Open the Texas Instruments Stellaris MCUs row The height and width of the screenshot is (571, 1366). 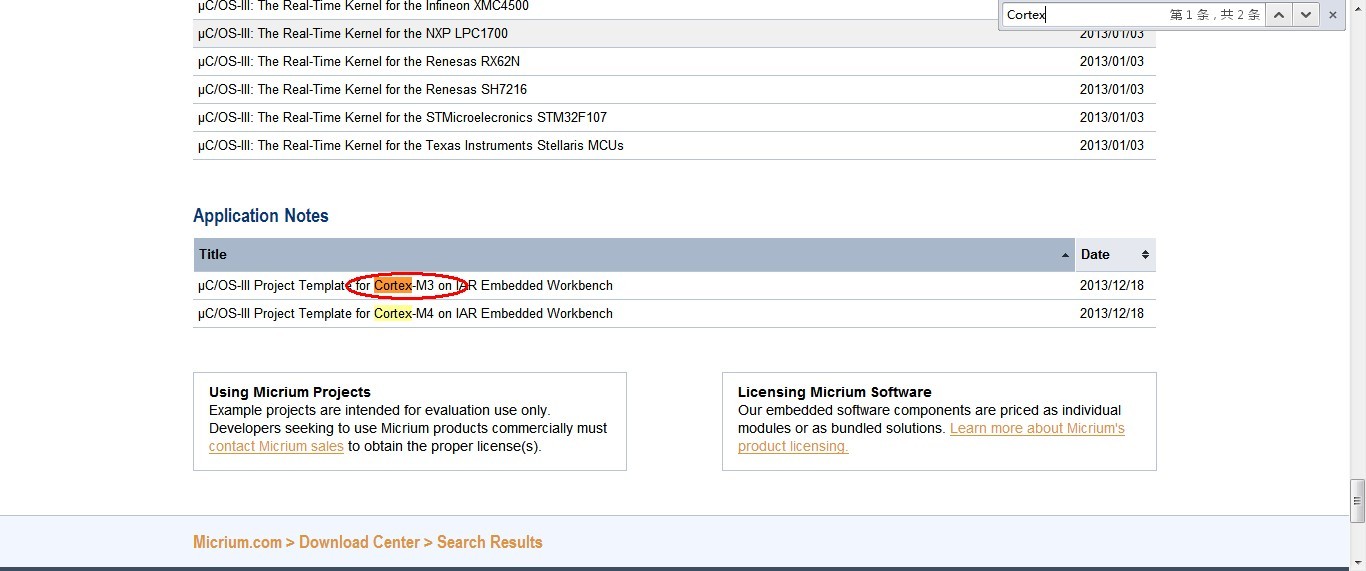coord(674,145)
